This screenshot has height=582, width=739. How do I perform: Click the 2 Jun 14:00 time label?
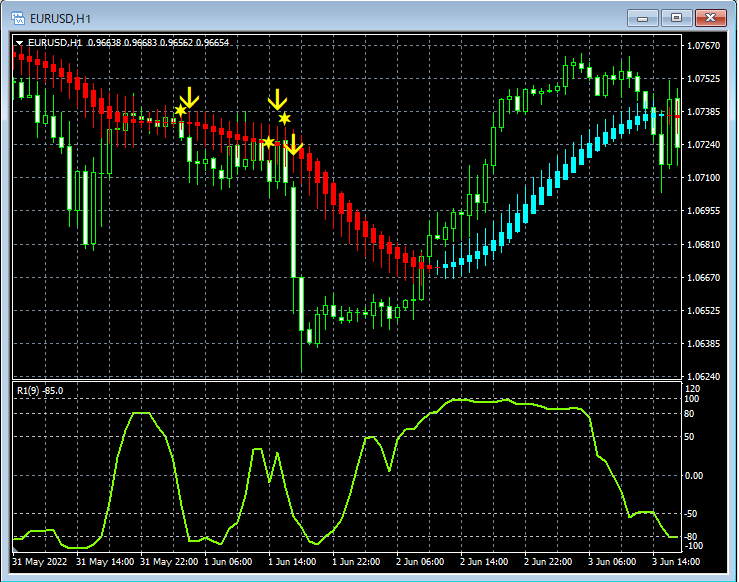tap(484, 562)
